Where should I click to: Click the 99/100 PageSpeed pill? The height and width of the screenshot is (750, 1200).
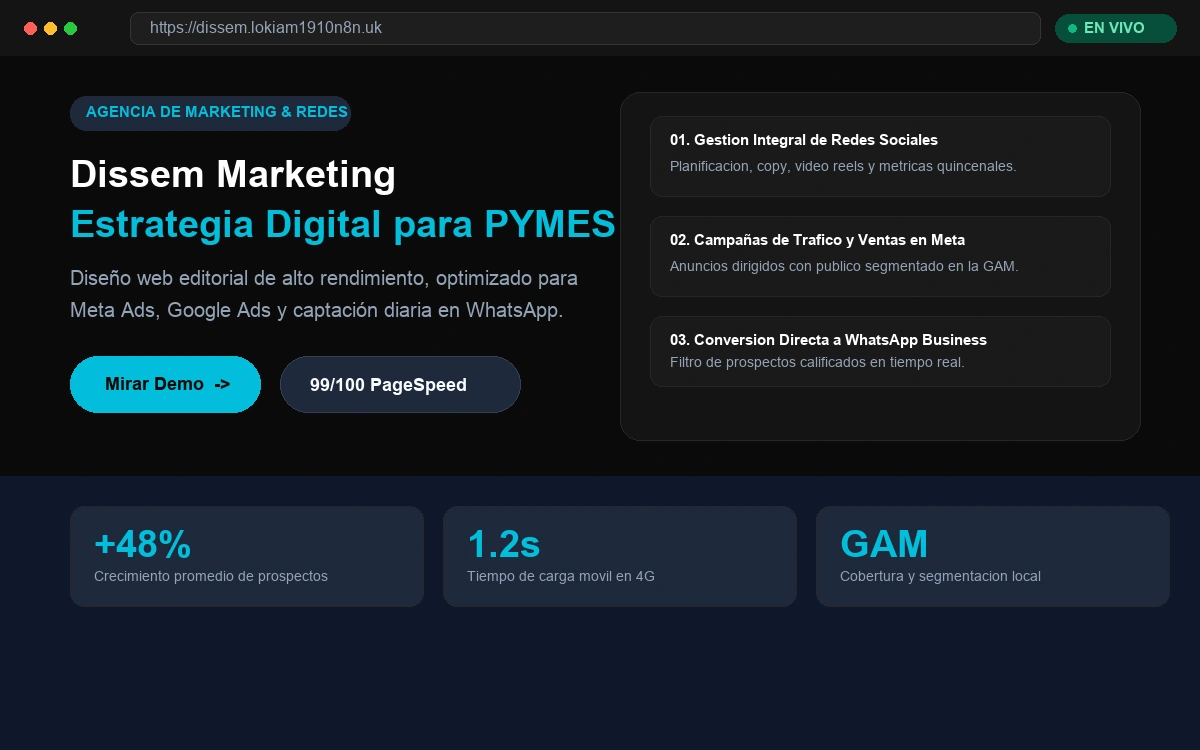click(x=400, y=384)
